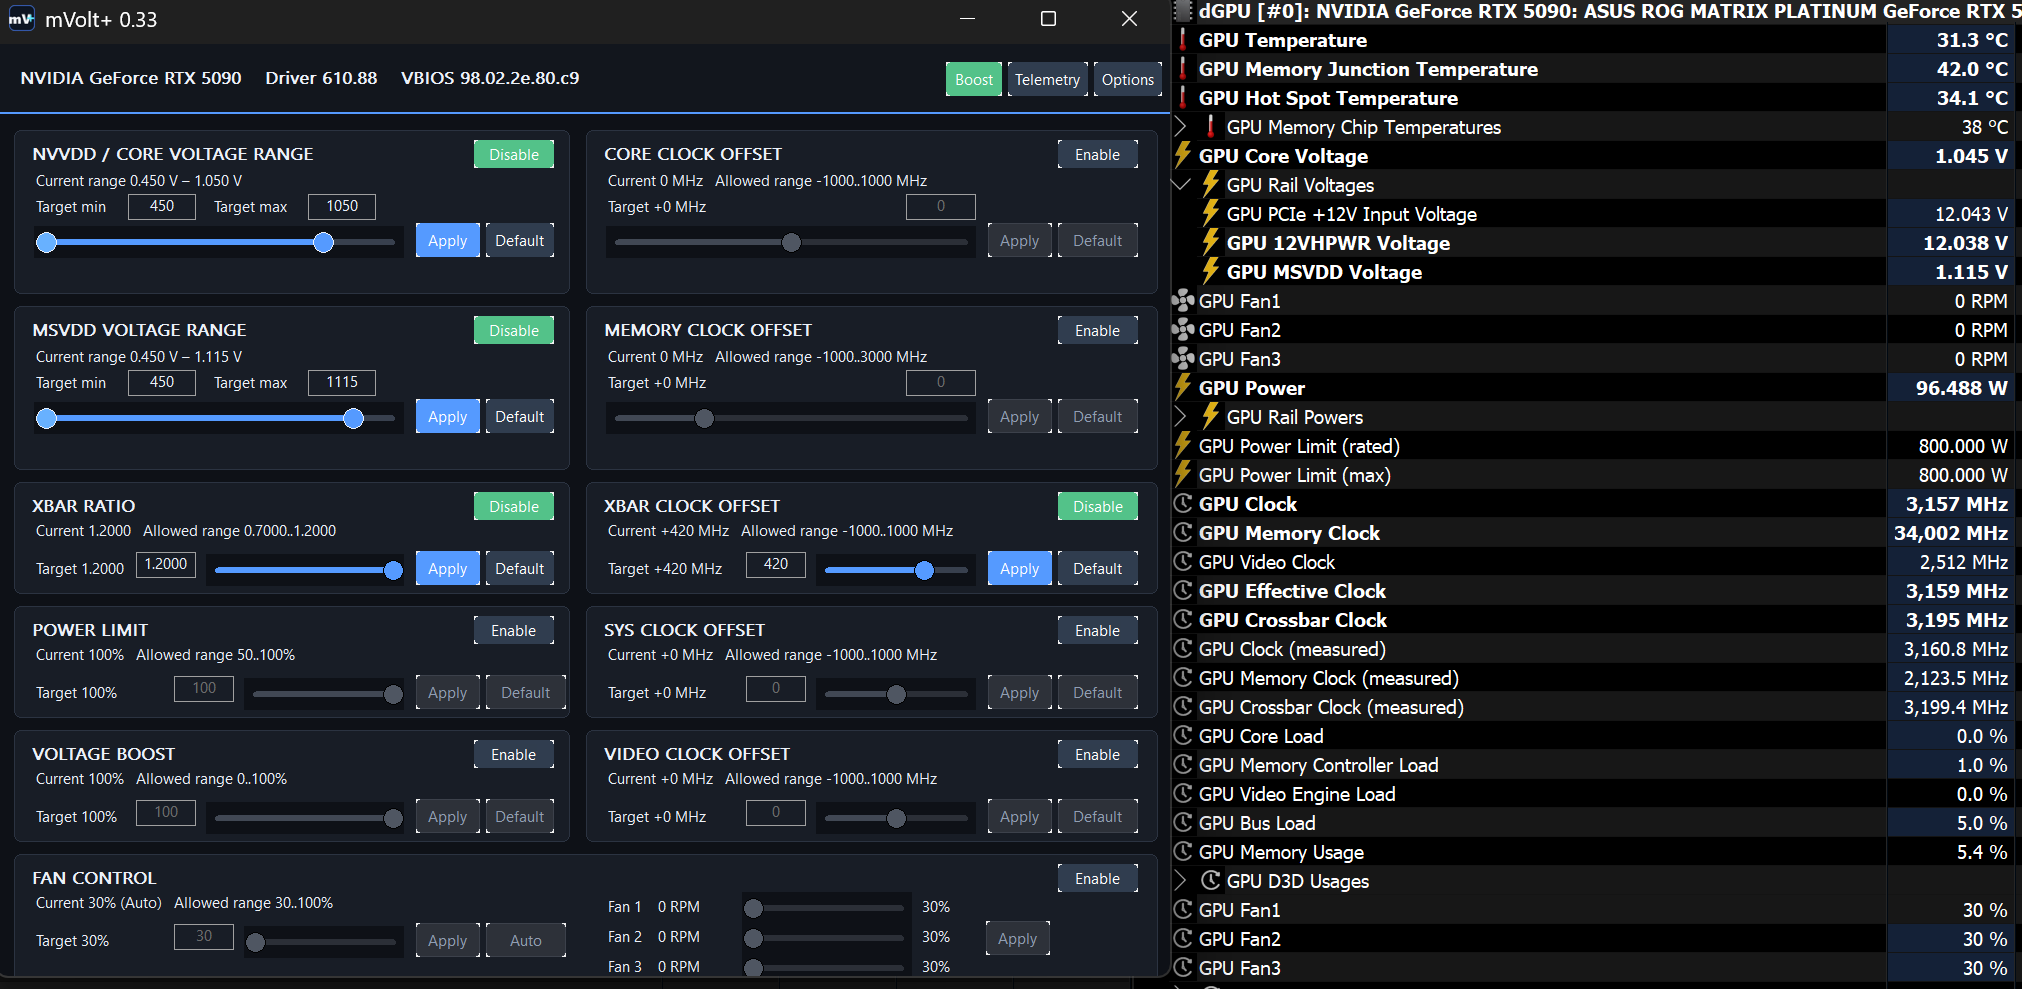Click lightning icon beside GPU Power Limit (max)
Viewport: 2022px width, 989px height.
1183,475
